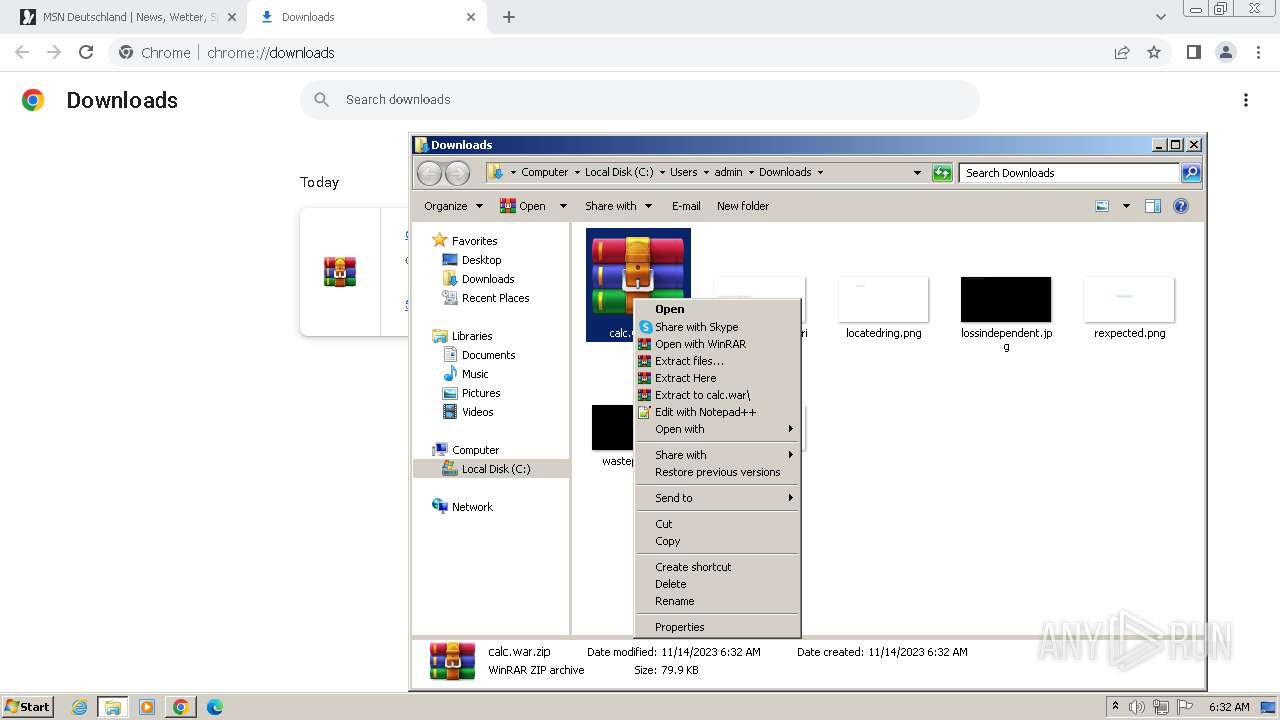Select Recent Places in navigation pane
This screenshot has width=1280, height=720.
(x=495, y=298)
